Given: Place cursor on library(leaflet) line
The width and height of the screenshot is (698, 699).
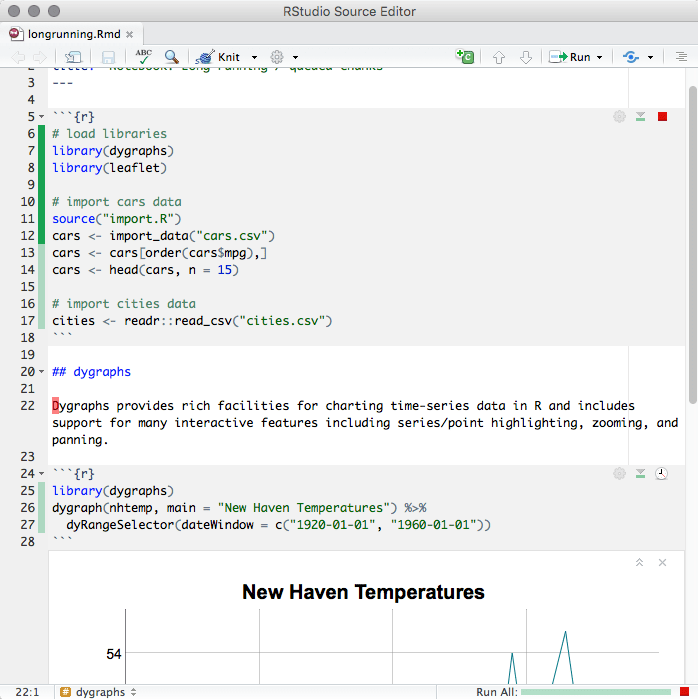Looking at the screenshot, I should coord(109,168).
